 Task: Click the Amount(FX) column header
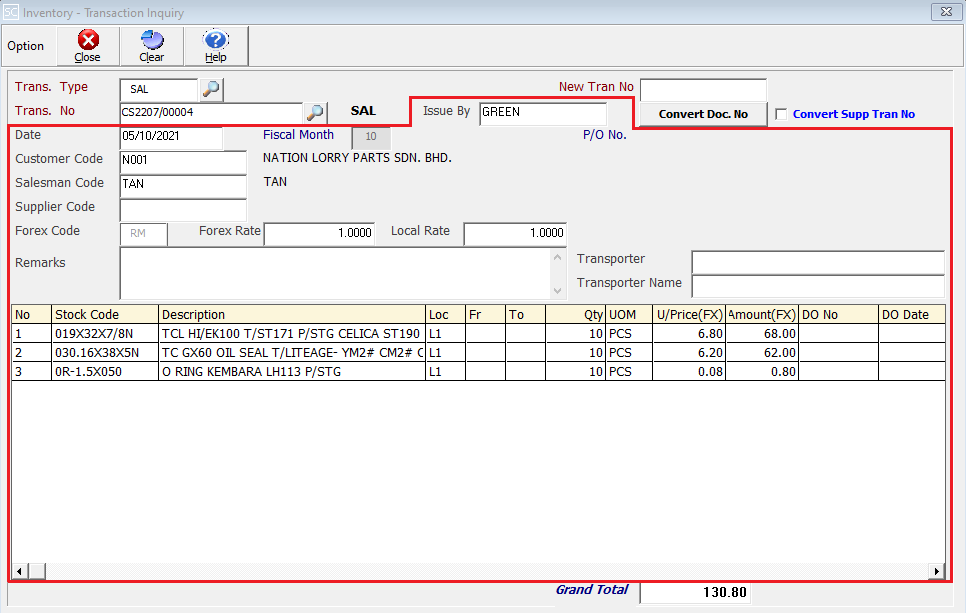pos(762,314)
